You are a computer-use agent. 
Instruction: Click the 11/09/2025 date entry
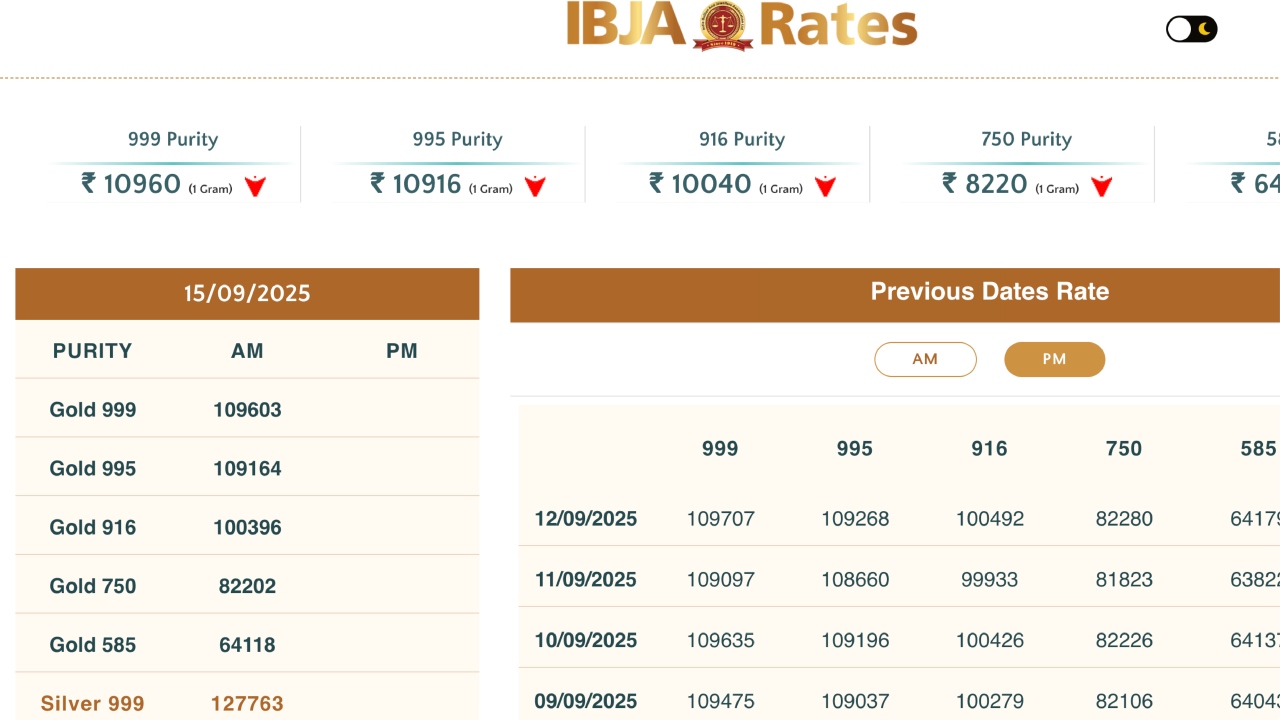585,580
